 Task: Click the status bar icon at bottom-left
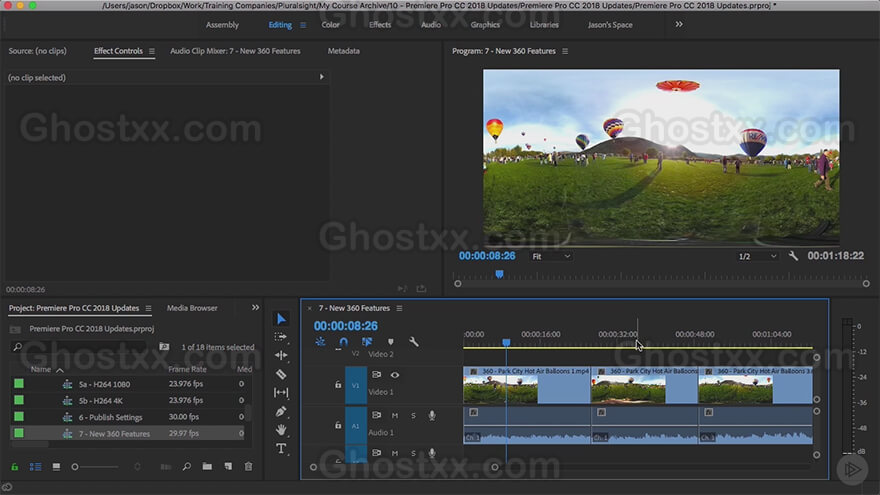point(7,487)
